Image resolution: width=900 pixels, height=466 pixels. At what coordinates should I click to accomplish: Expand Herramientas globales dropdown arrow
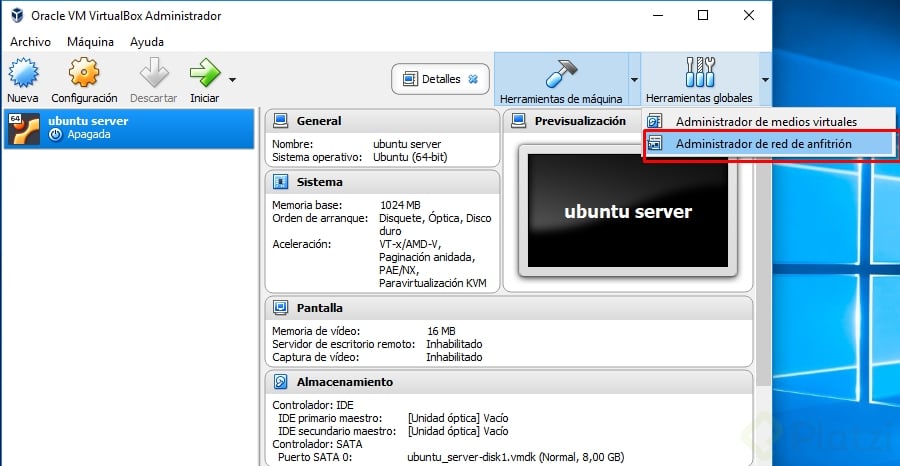click(x=765, y=79)
